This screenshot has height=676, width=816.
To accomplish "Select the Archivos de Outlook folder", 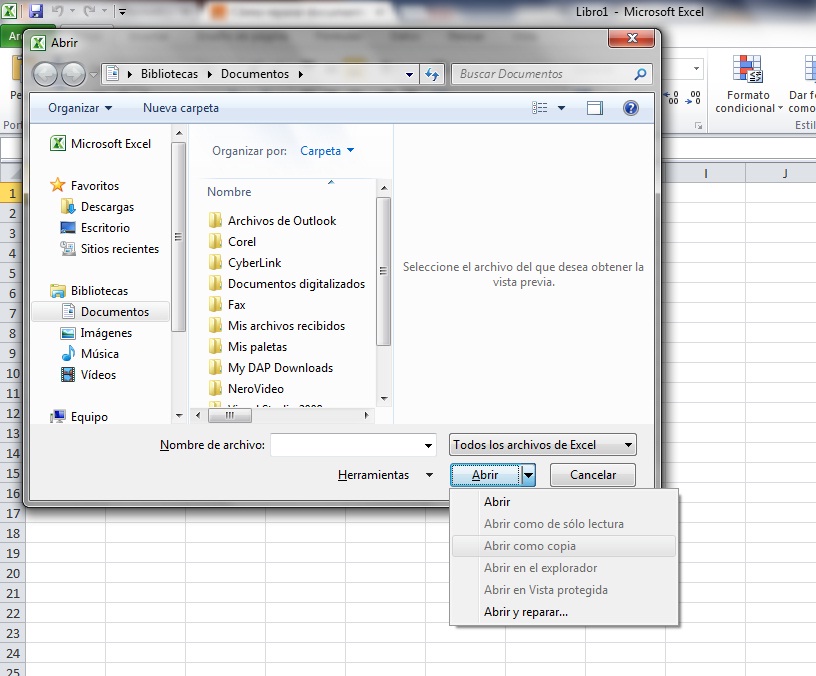I will click(272, 221).
